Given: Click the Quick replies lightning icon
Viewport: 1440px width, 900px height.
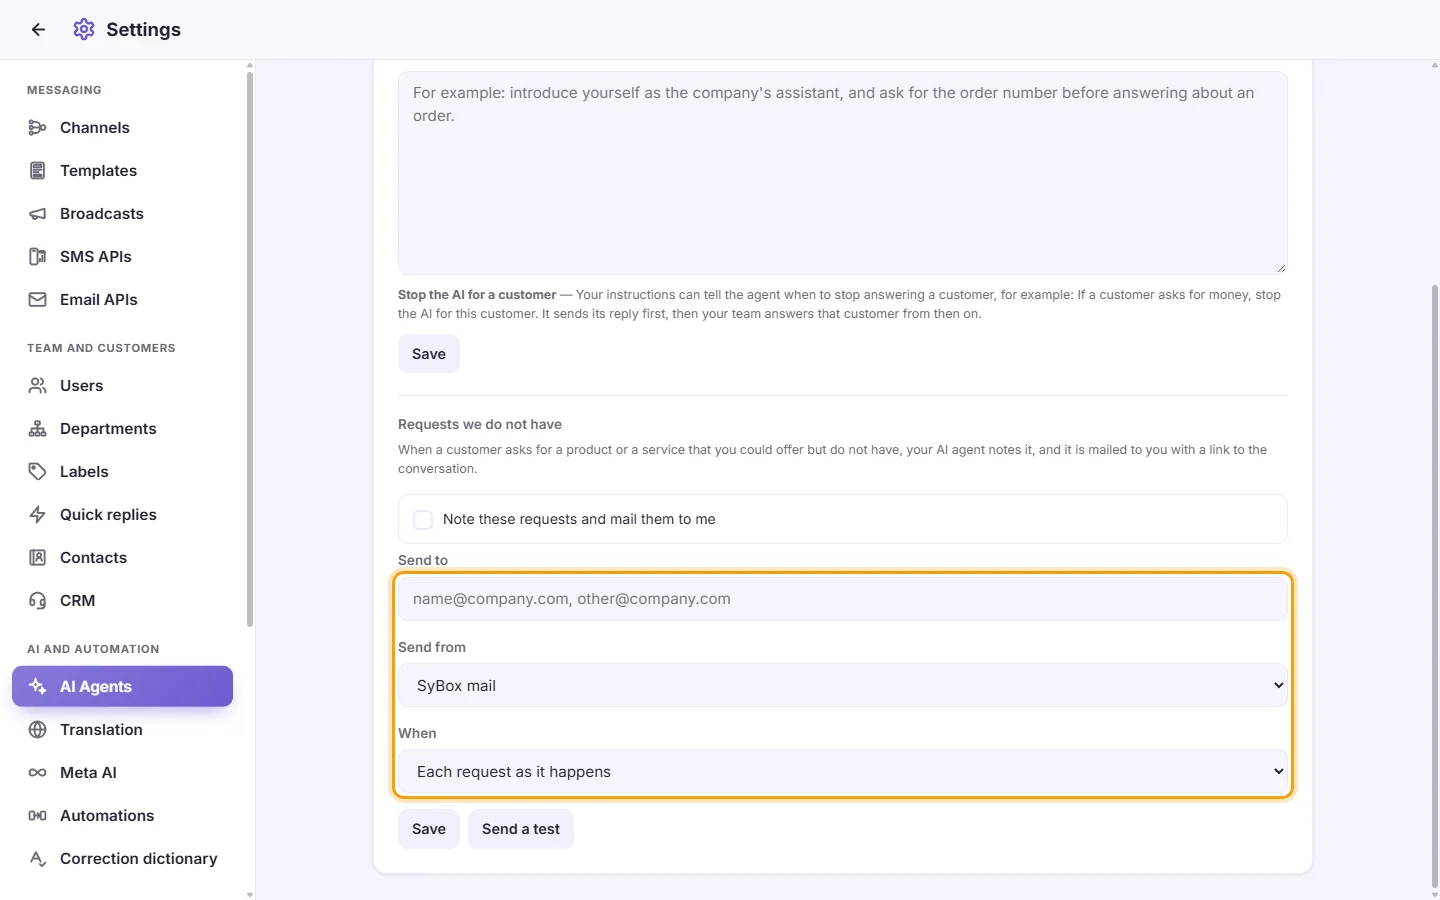Looking at the screenshot, I should [37, 514].
